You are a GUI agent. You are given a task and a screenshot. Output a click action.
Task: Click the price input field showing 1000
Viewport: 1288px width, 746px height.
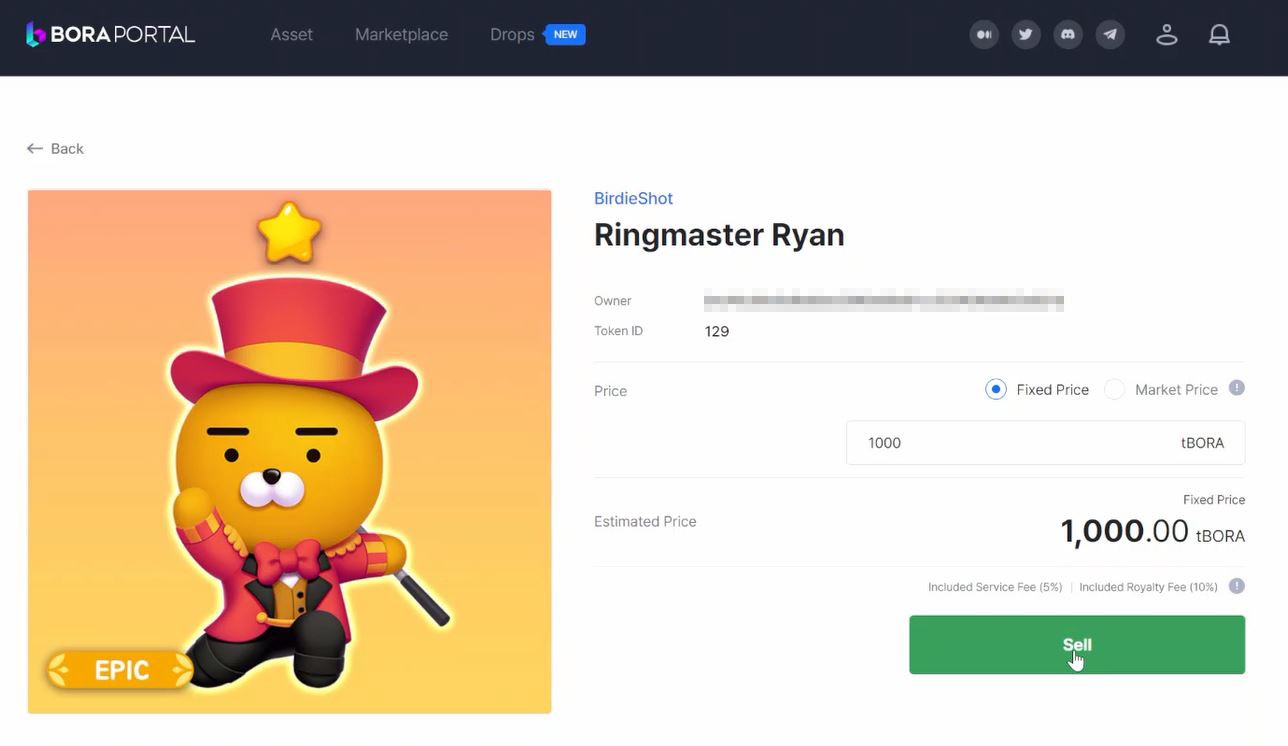tap(1045, 443)
